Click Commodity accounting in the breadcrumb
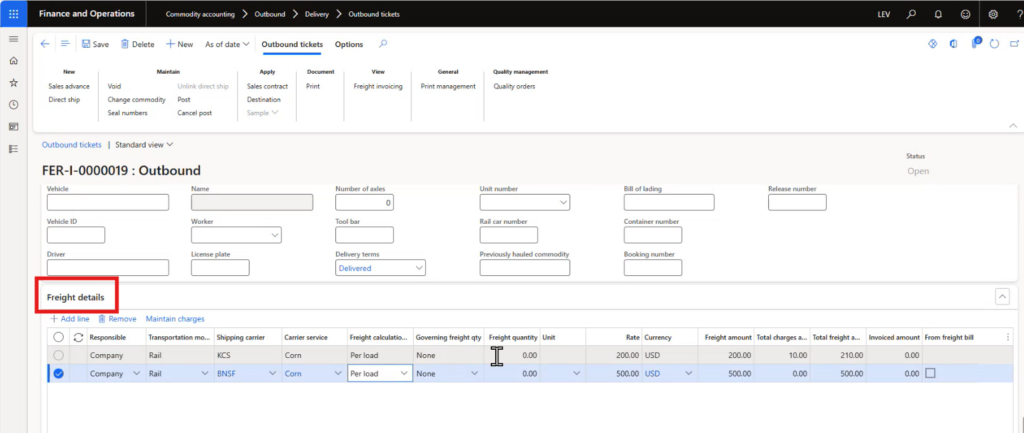This screenshot has width=1024, height=433. (x=200, y=14)
